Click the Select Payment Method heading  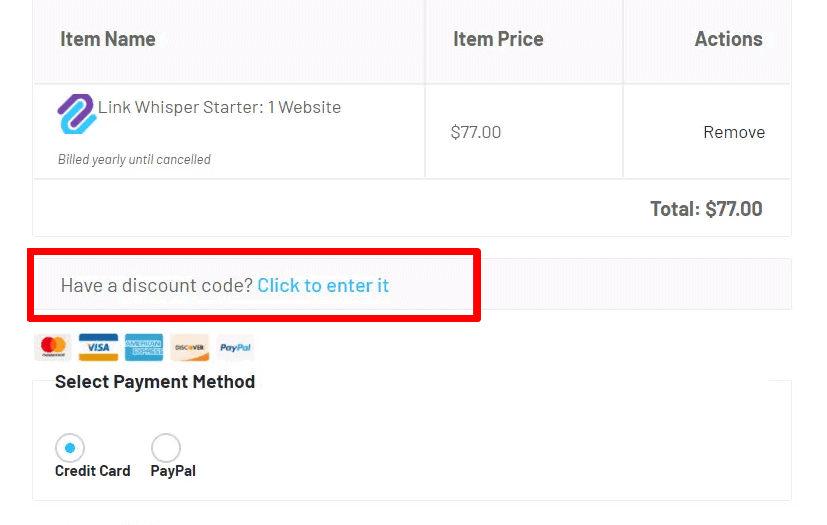155,381
